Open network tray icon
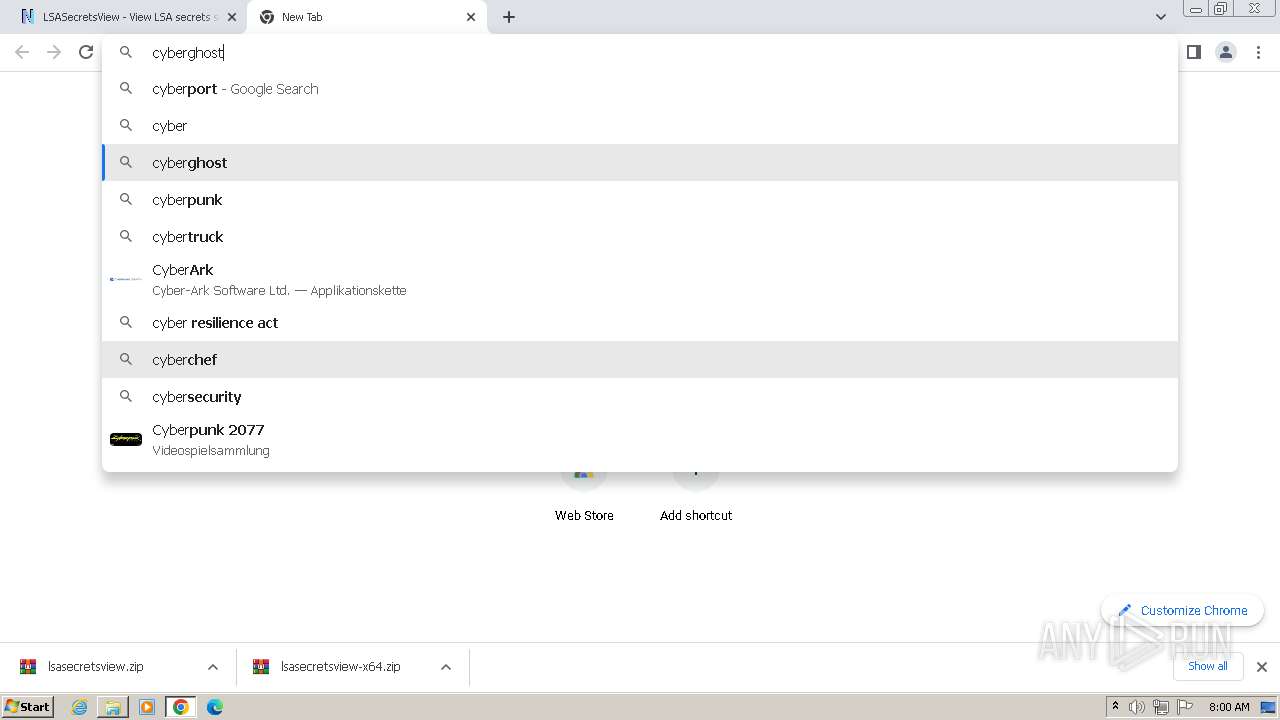 [x=1161, y=707]
